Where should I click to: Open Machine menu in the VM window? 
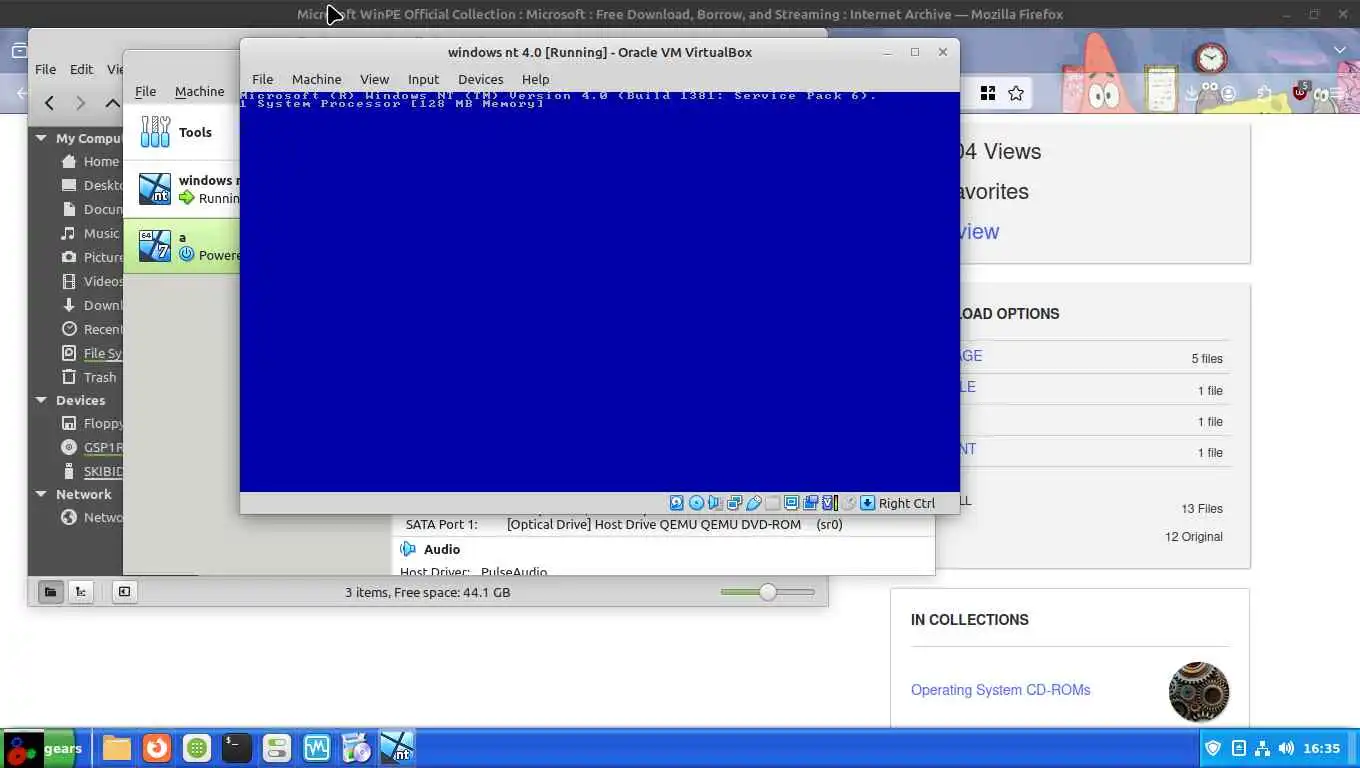316,79
